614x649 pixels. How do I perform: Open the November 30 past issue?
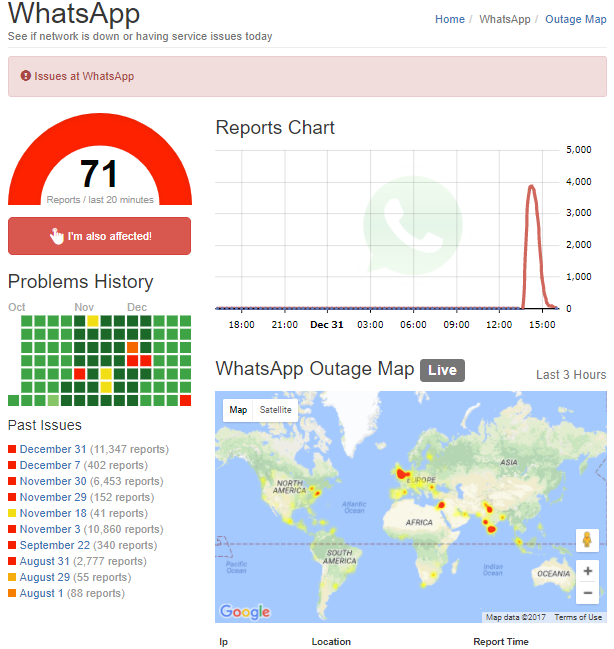(54, 481)
